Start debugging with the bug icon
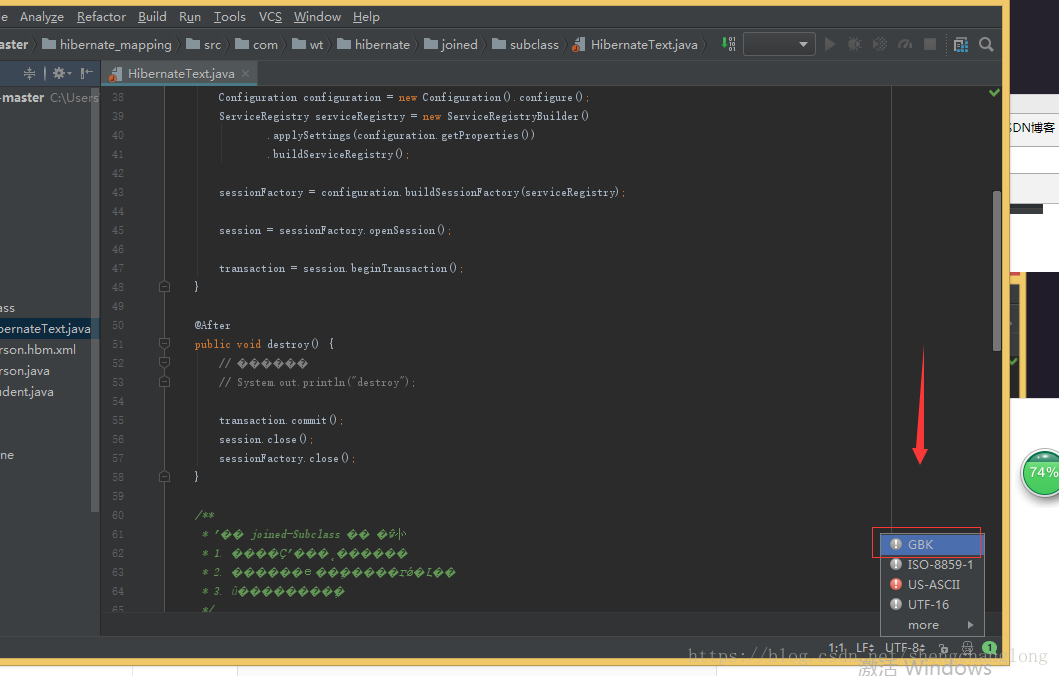Viewport: 1059px width, 676px height. tap(854, 45)
